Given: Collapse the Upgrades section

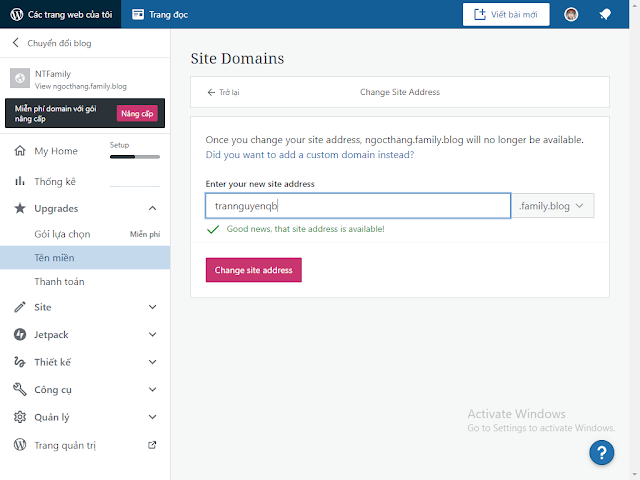Looking at the screenshot, I should pyautogui.click(x=152, y=208).
